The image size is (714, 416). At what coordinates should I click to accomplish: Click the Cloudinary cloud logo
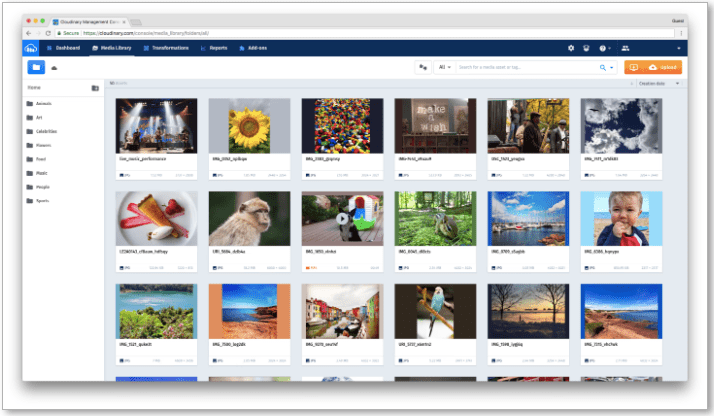tap(31, 48)
